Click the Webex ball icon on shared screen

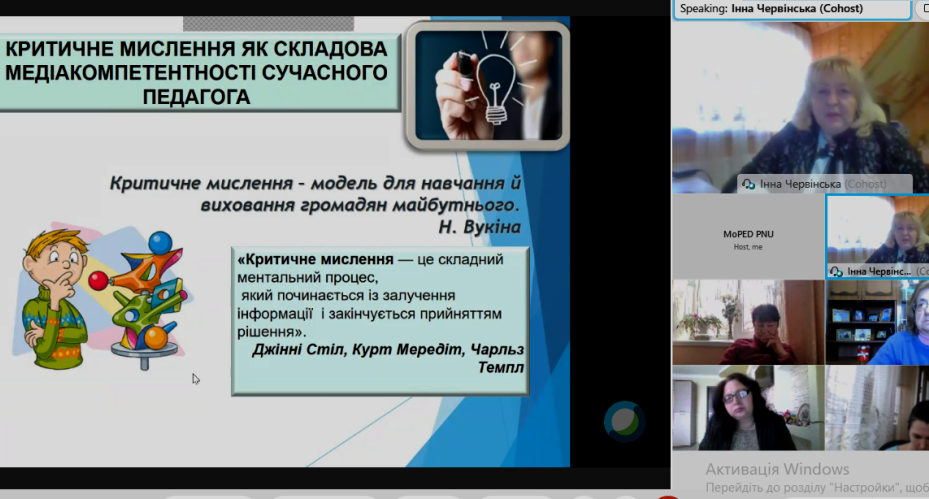coord(624,420)
